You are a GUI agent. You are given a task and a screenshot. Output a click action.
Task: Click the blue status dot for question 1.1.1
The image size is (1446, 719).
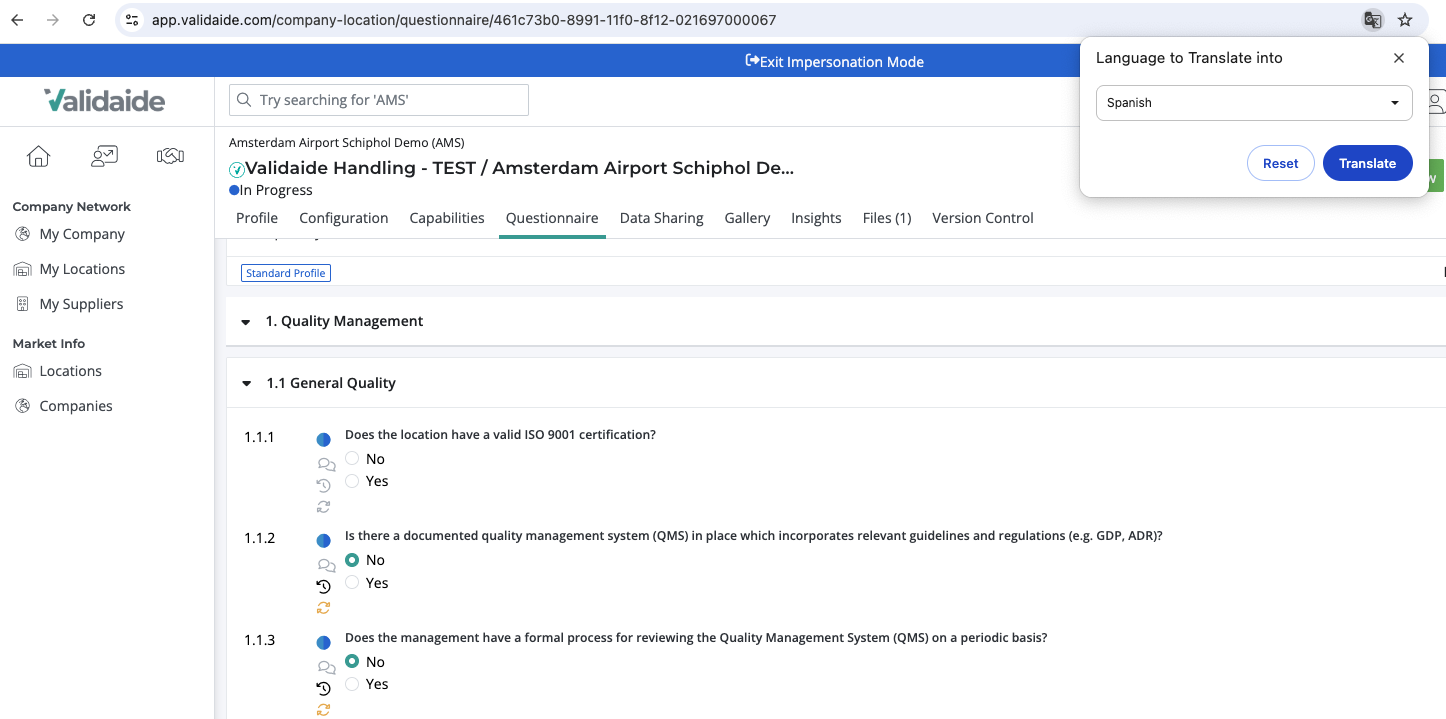point(323,440)
